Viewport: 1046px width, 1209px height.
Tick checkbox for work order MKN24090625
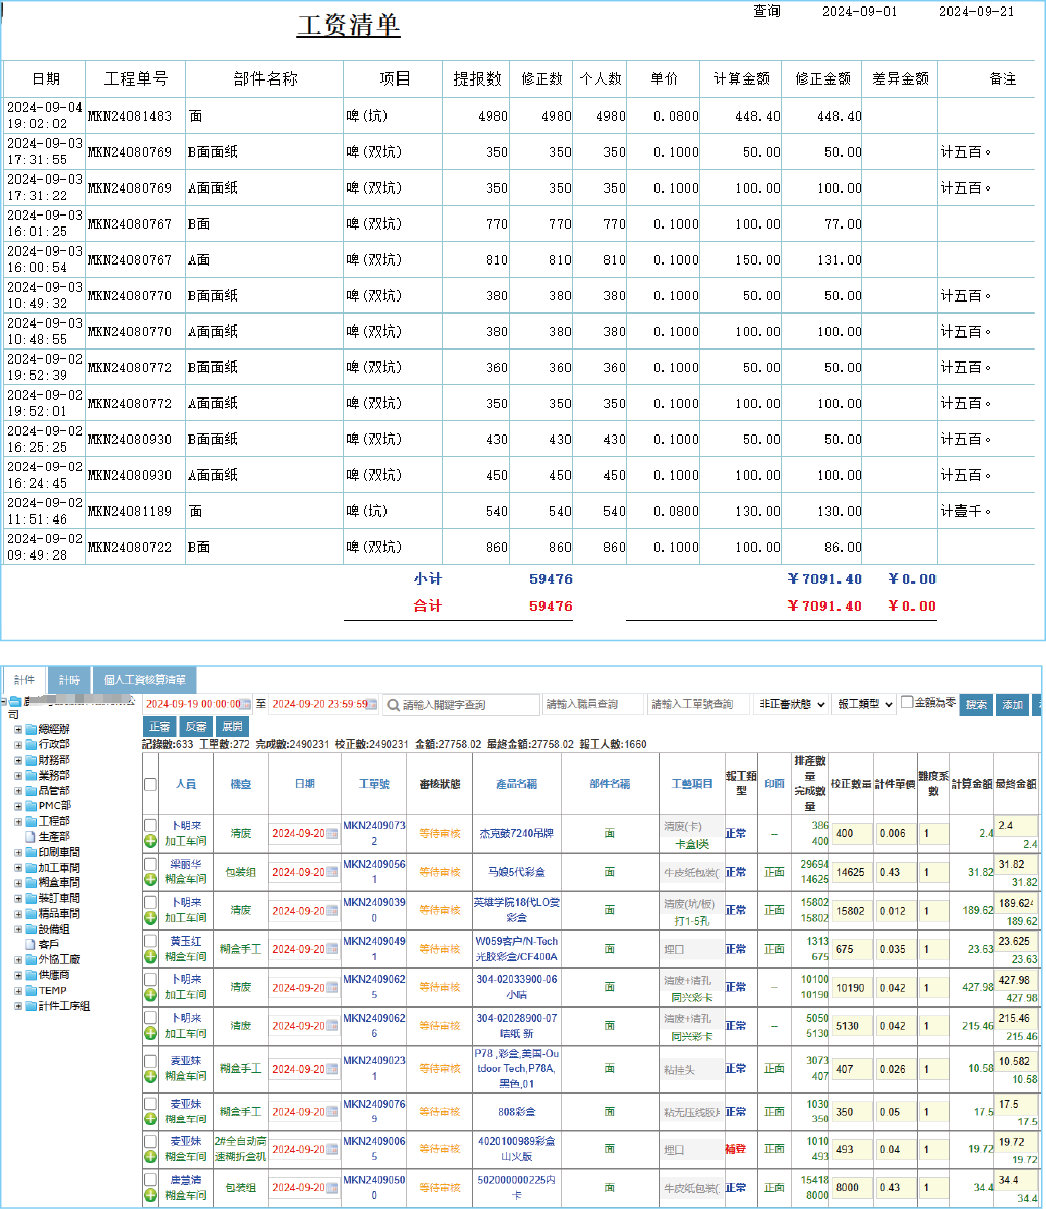coord(150,979)
